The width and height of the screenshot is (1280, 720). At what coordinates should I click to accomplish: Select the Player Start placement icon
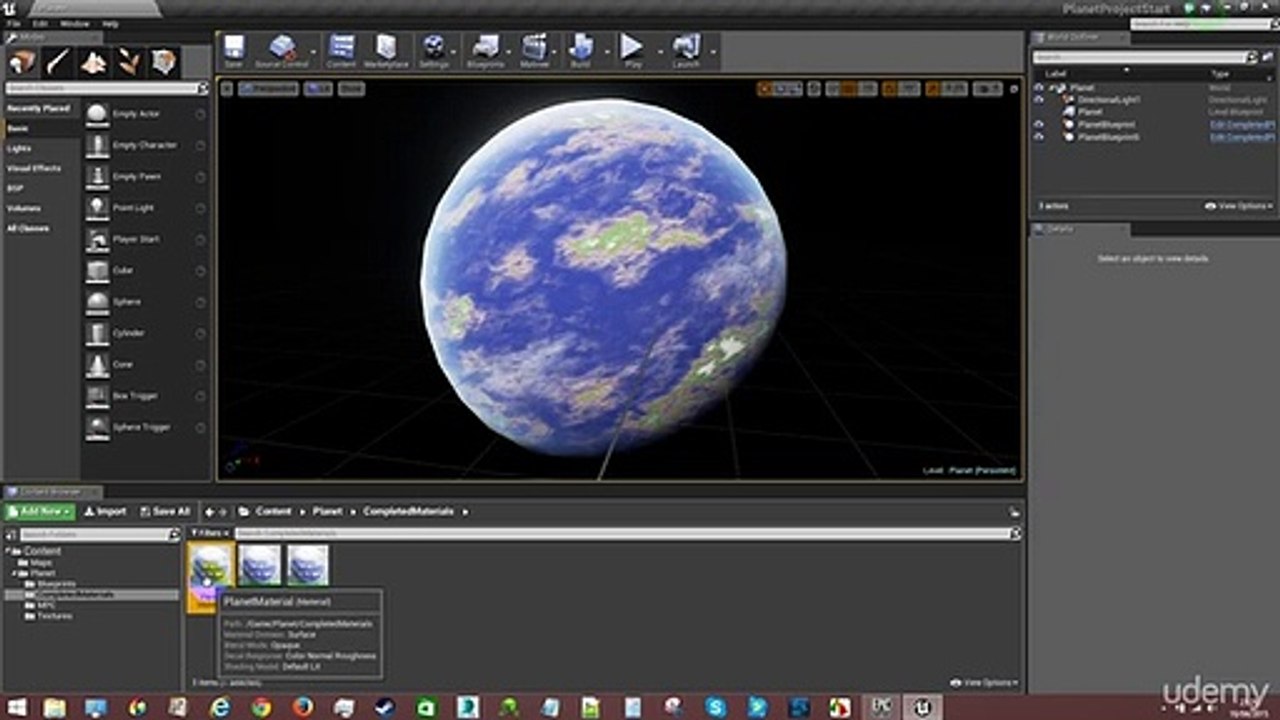(97, 239)
